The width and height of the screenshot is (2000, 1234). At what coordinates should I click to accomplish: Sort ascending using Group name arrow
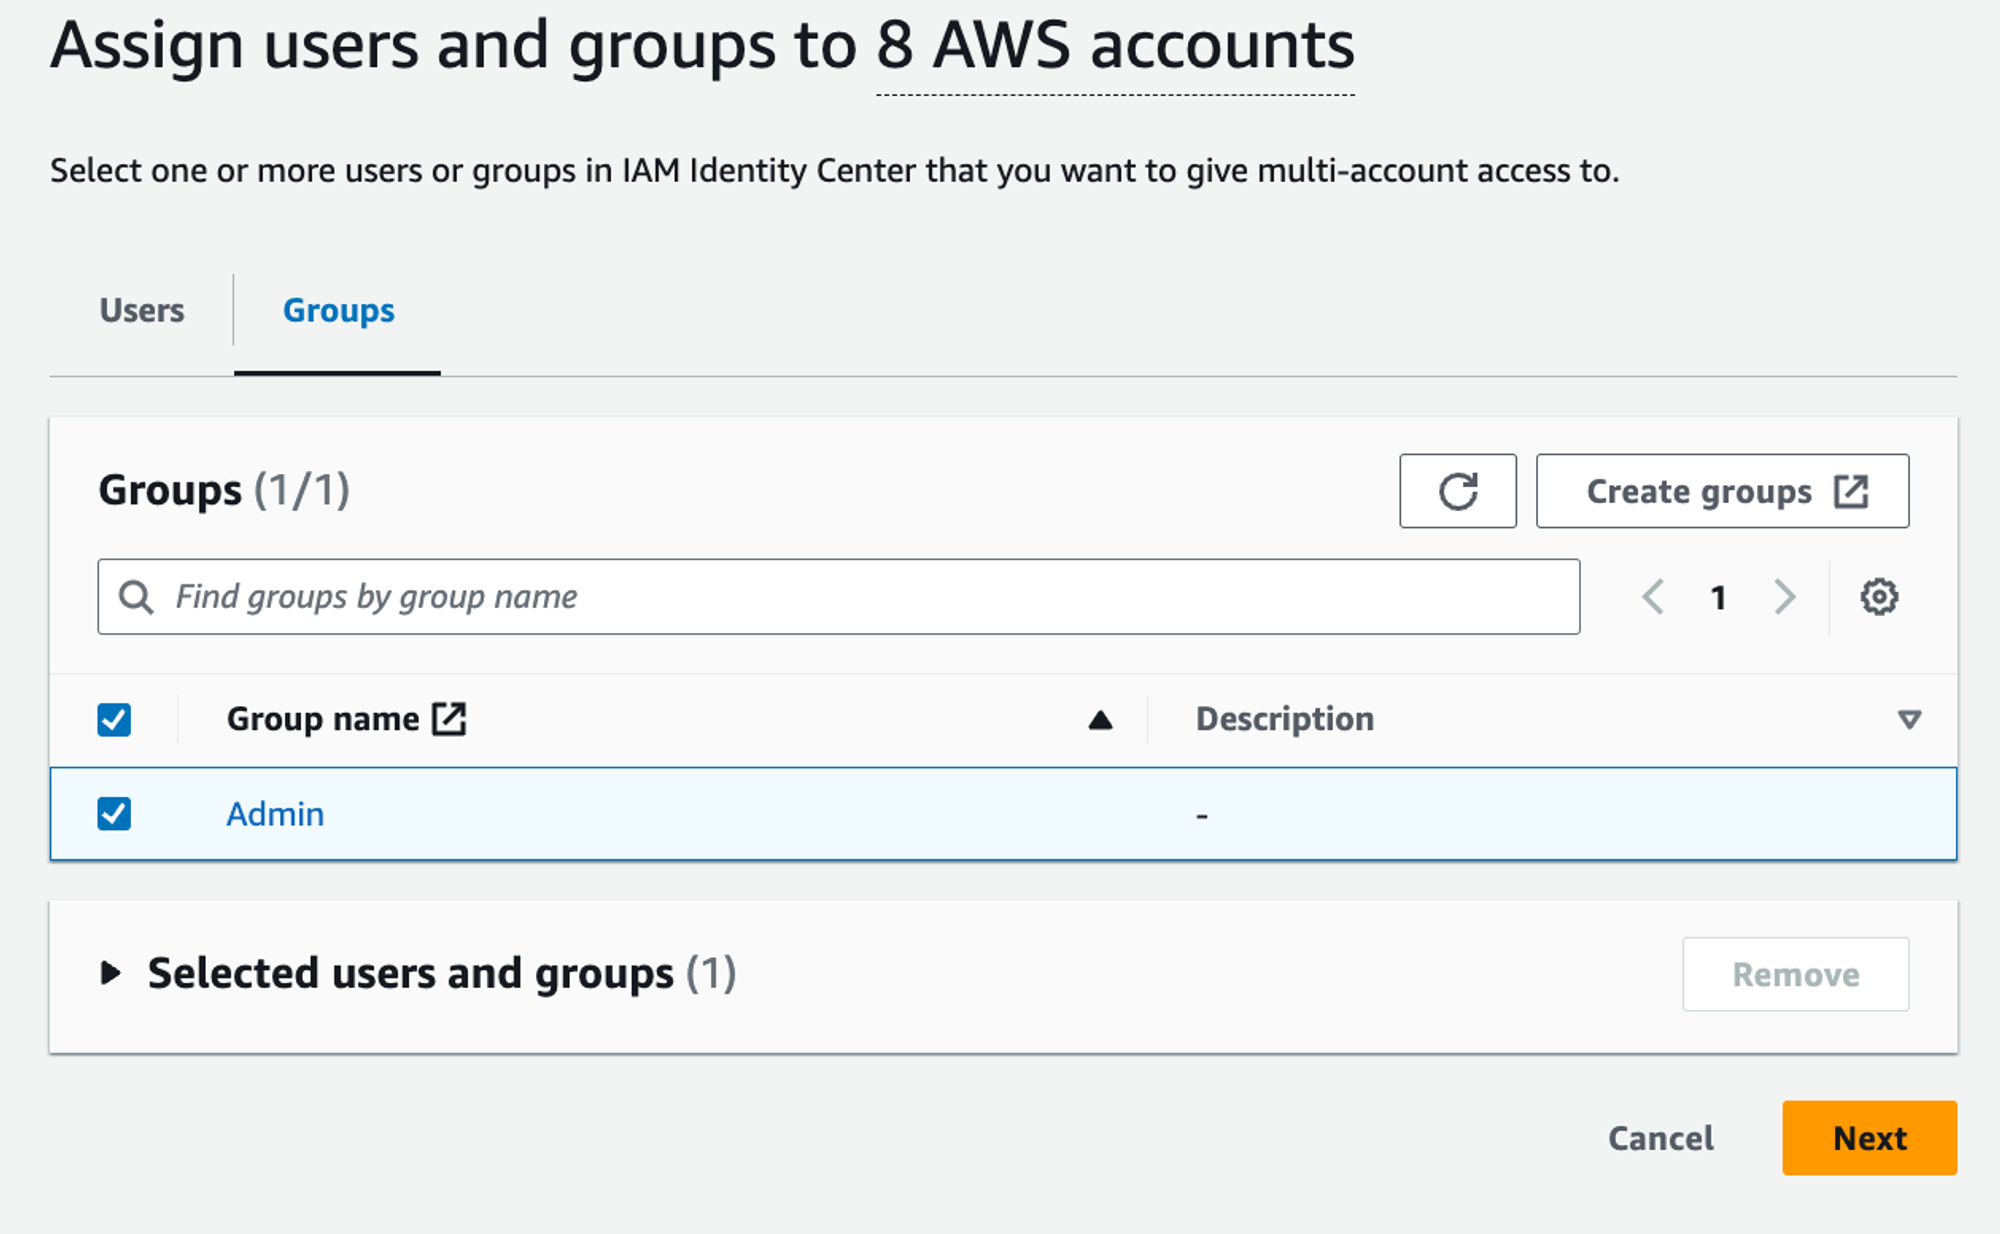1100,720
